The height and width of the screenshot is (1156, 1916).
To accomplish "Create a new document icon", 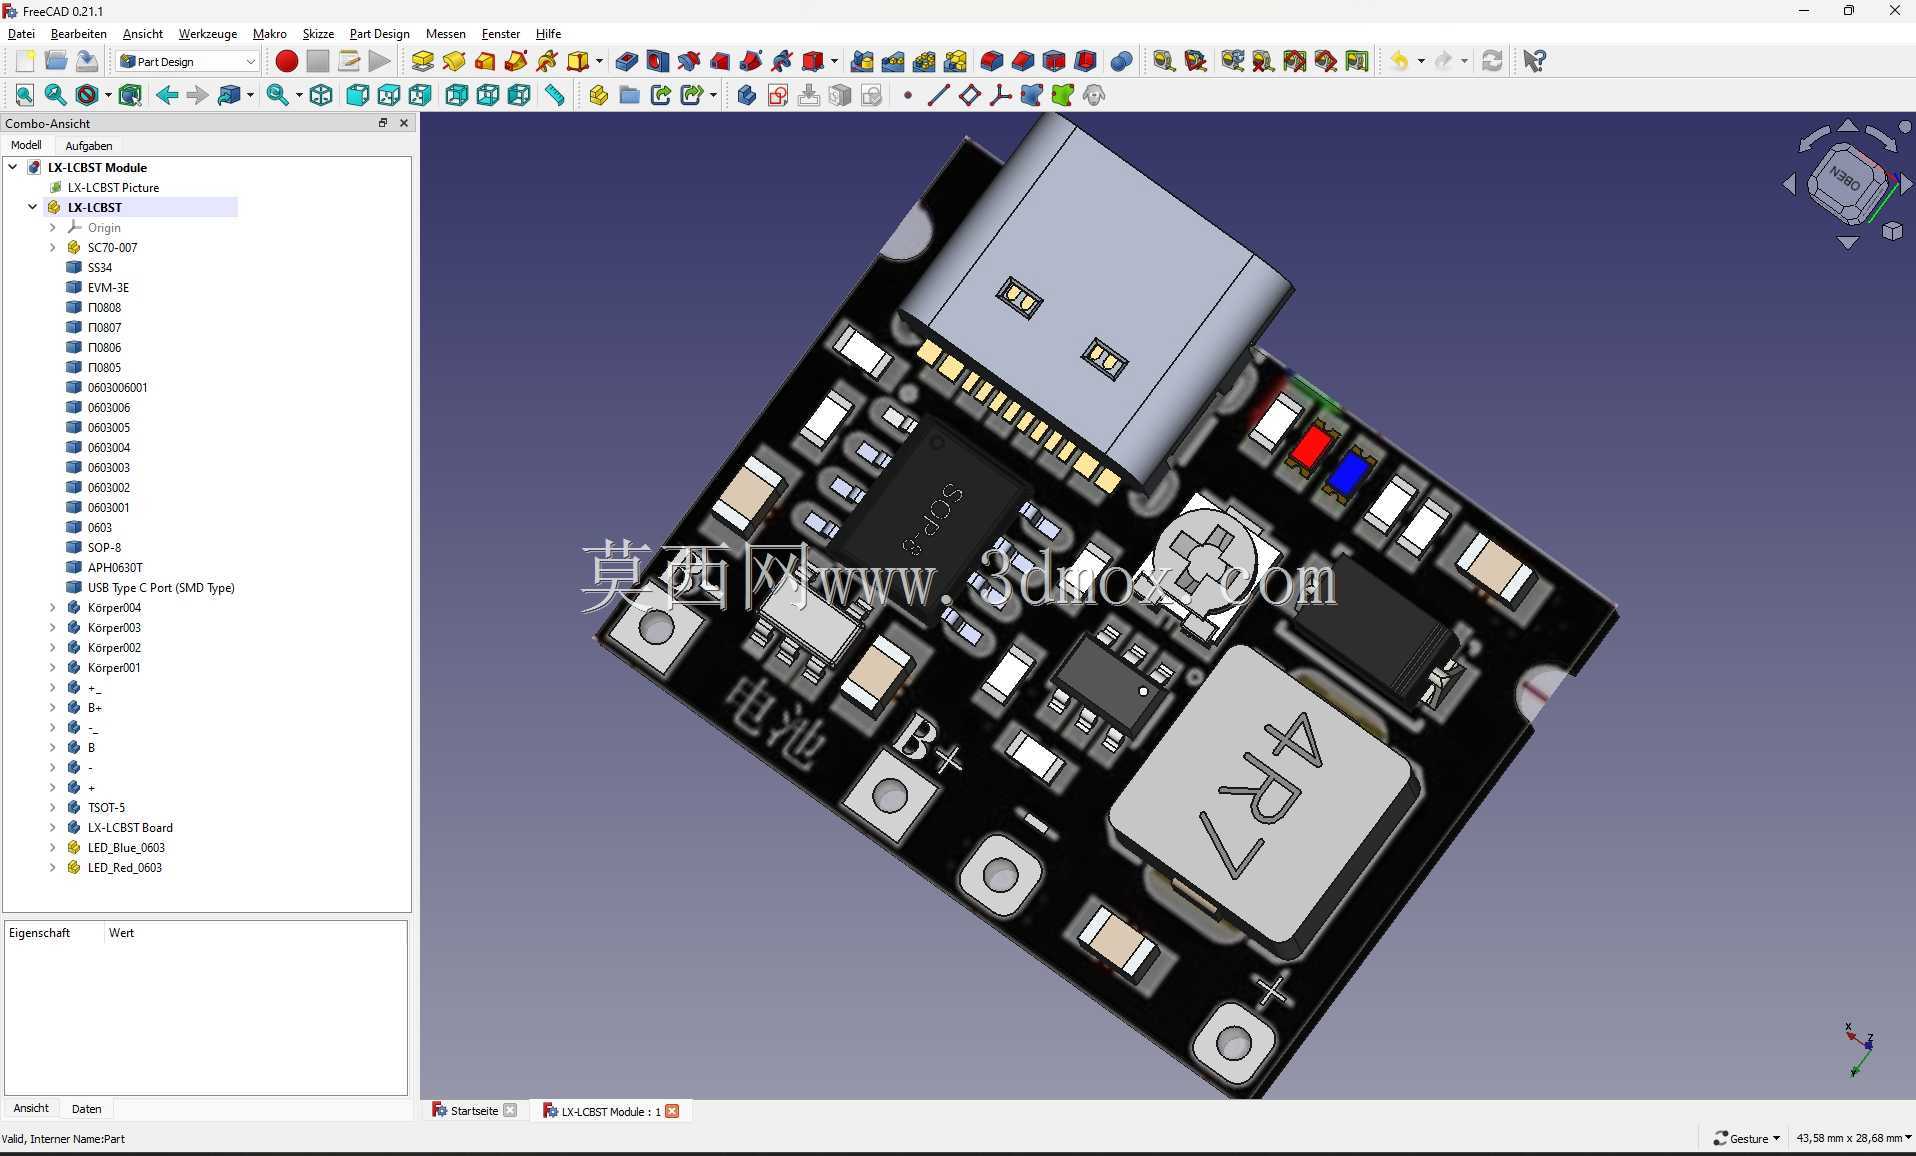I will click(25, 61).
